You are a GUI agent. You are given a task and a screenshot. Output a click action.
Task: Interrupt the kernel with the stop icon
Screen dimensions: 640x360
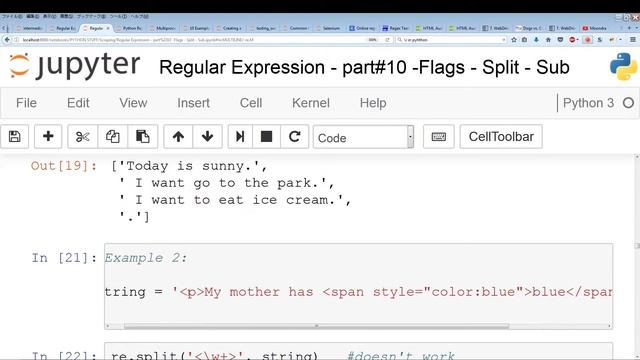[267, 136]
